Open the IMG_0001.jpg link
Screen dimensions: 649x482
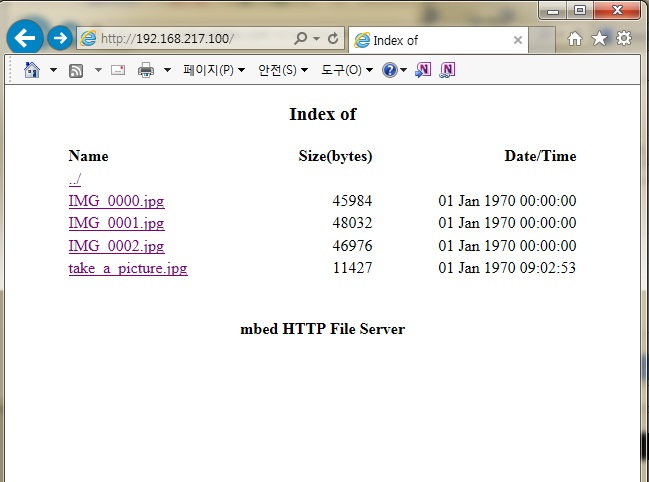117,223
